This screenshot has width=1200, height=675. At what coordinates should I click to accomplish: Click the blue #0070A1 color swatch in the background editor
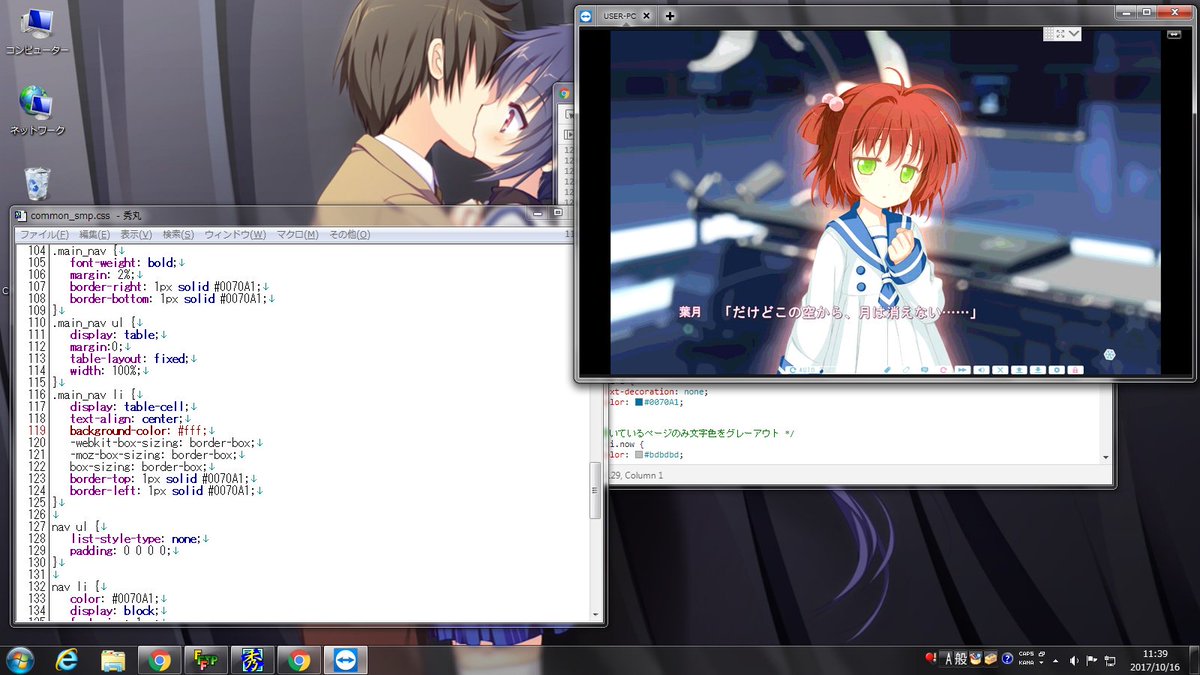[x=640, y=402]
